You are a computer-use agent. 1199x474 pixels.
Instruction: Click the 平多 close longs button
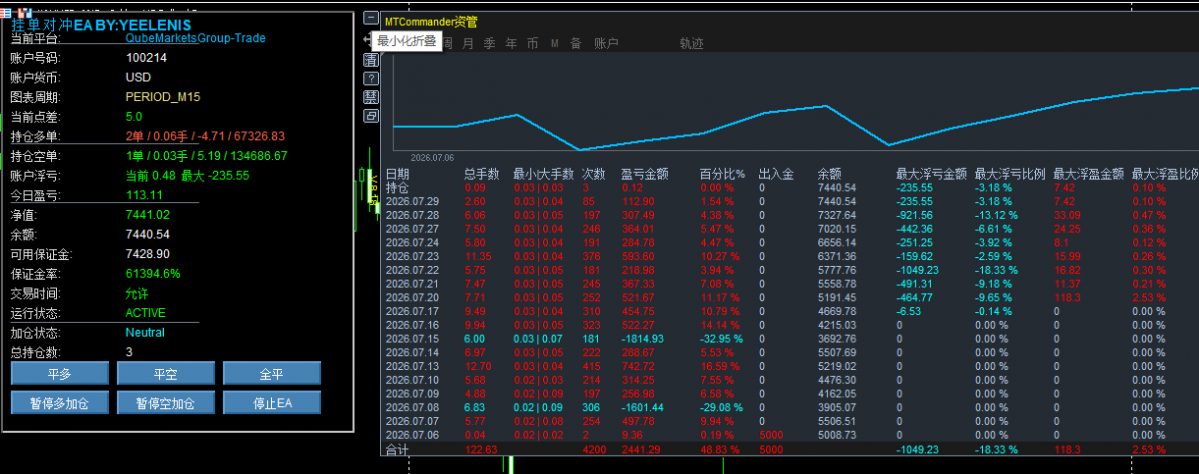(x=60, y=373)
